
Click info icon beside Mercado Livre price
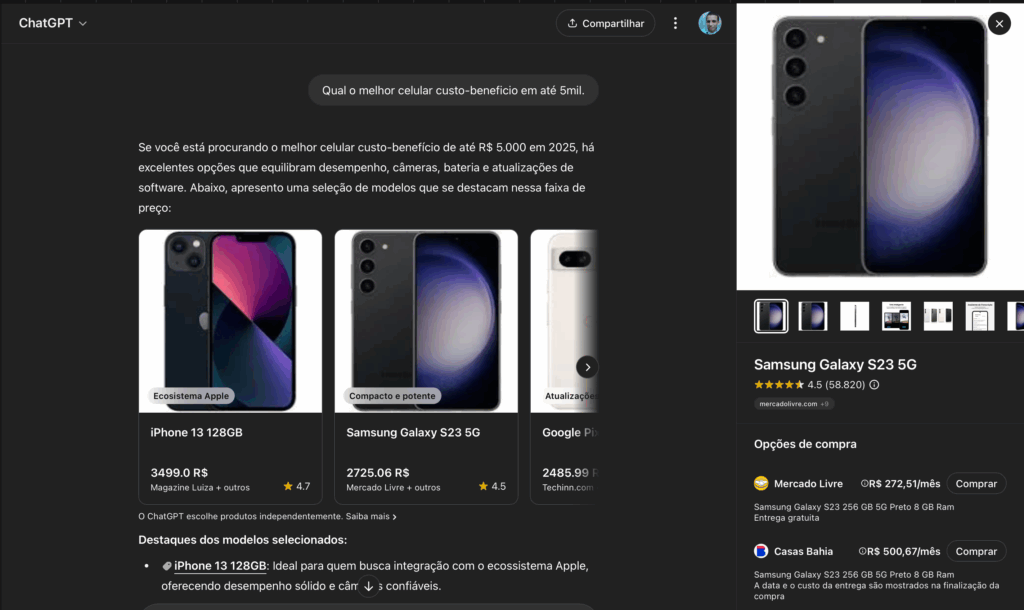click(864, 484)
